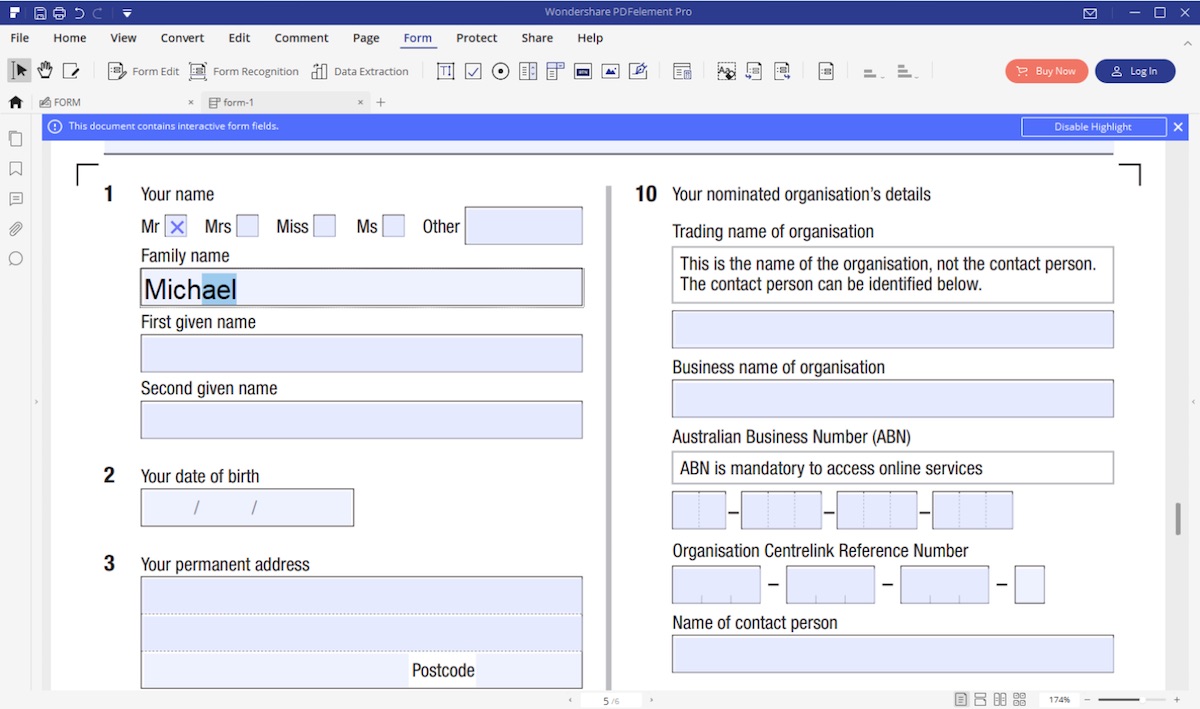Open the Bookmarks panel
This screenshot has height=709, width=1200.
point(15,168)
